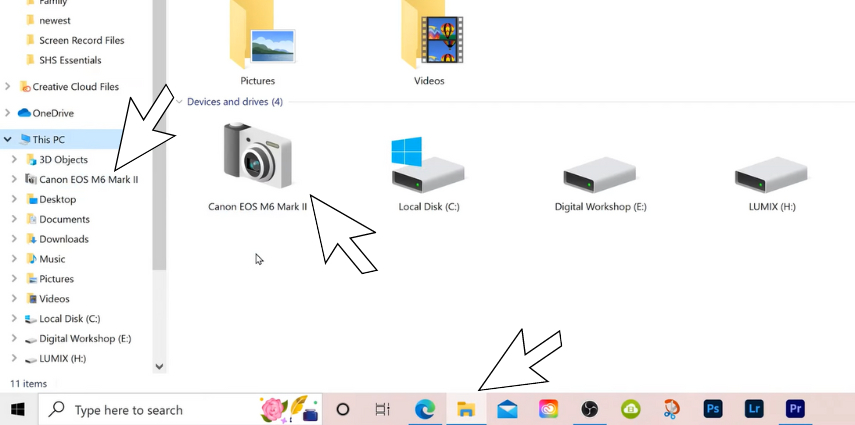Click the Devices and drives (4) header
The height and width of the screenshot is (425, 855).
[234, 102]
